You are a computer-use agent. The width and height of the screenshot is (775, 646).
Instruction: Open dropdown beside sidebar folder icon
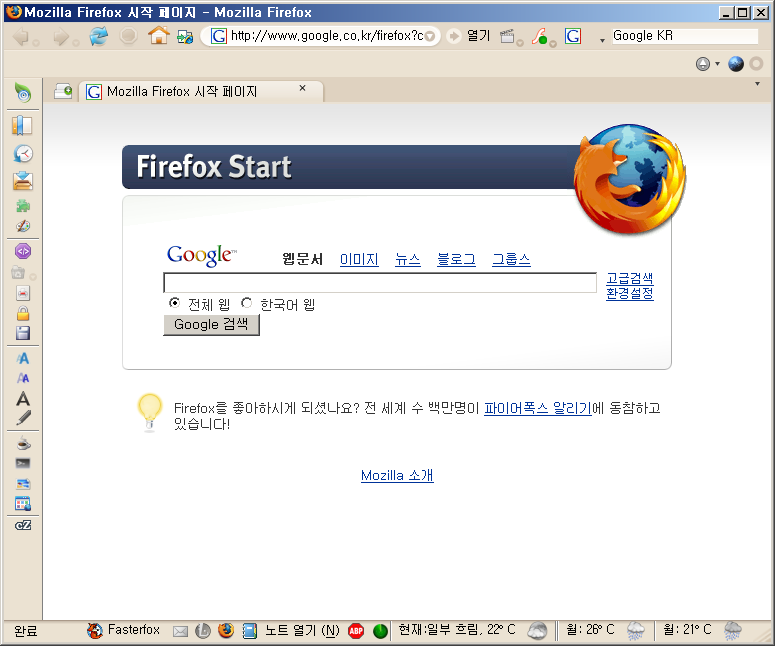coord(33,277)
